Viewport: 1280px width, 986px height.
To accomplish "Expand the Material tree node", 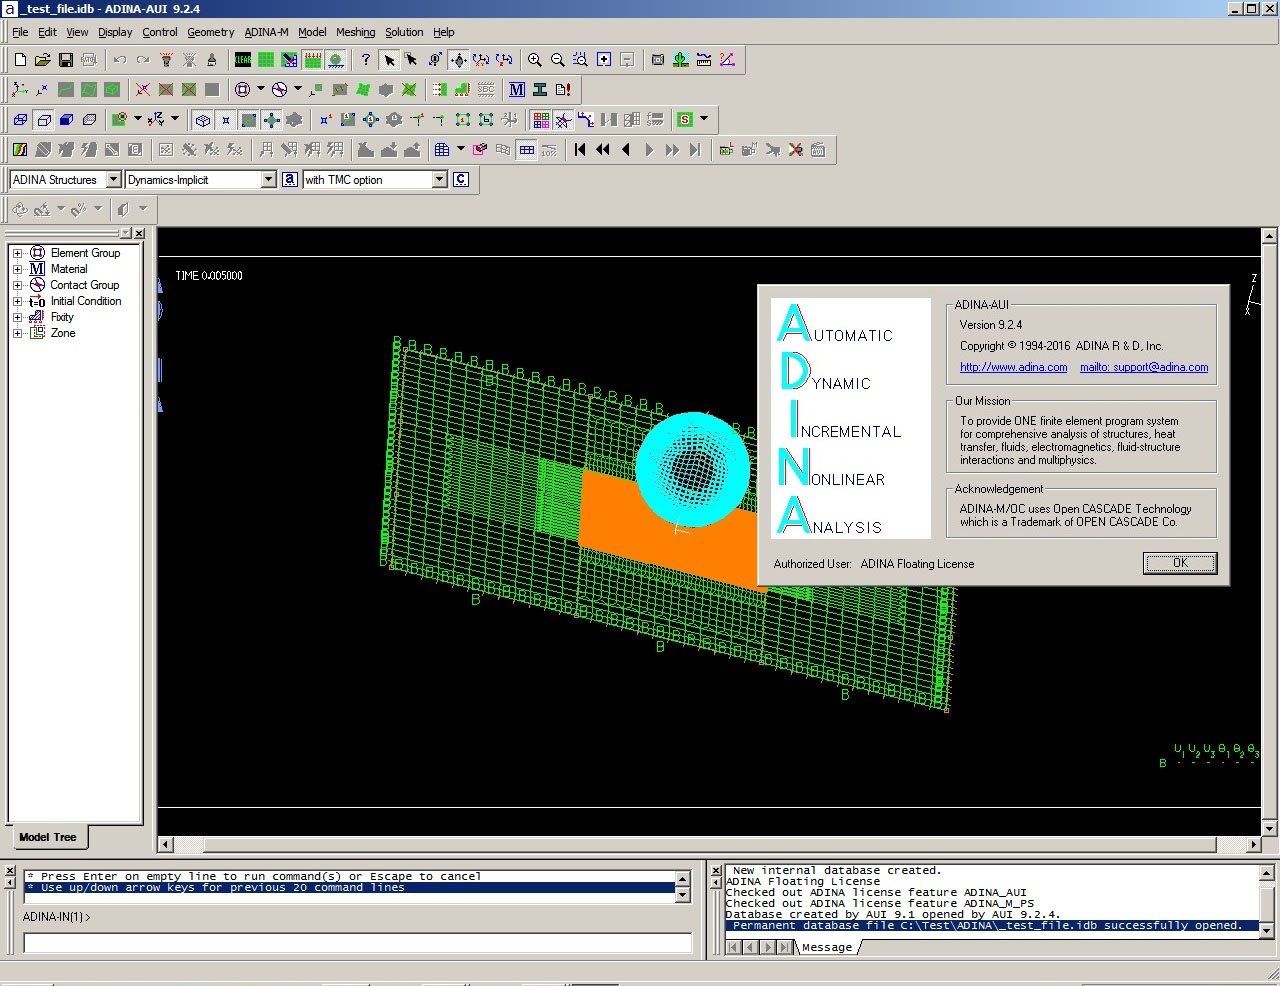I will (17, 269).
